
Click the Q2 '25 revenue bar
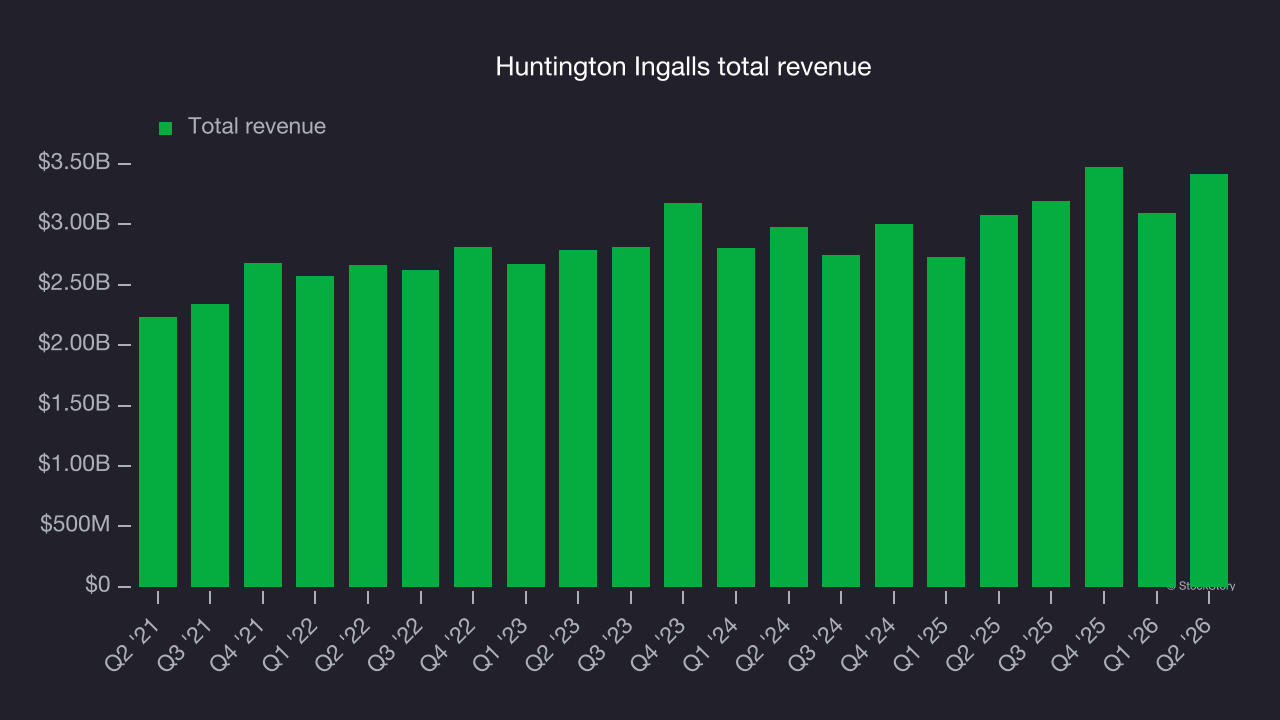(999, 401)
